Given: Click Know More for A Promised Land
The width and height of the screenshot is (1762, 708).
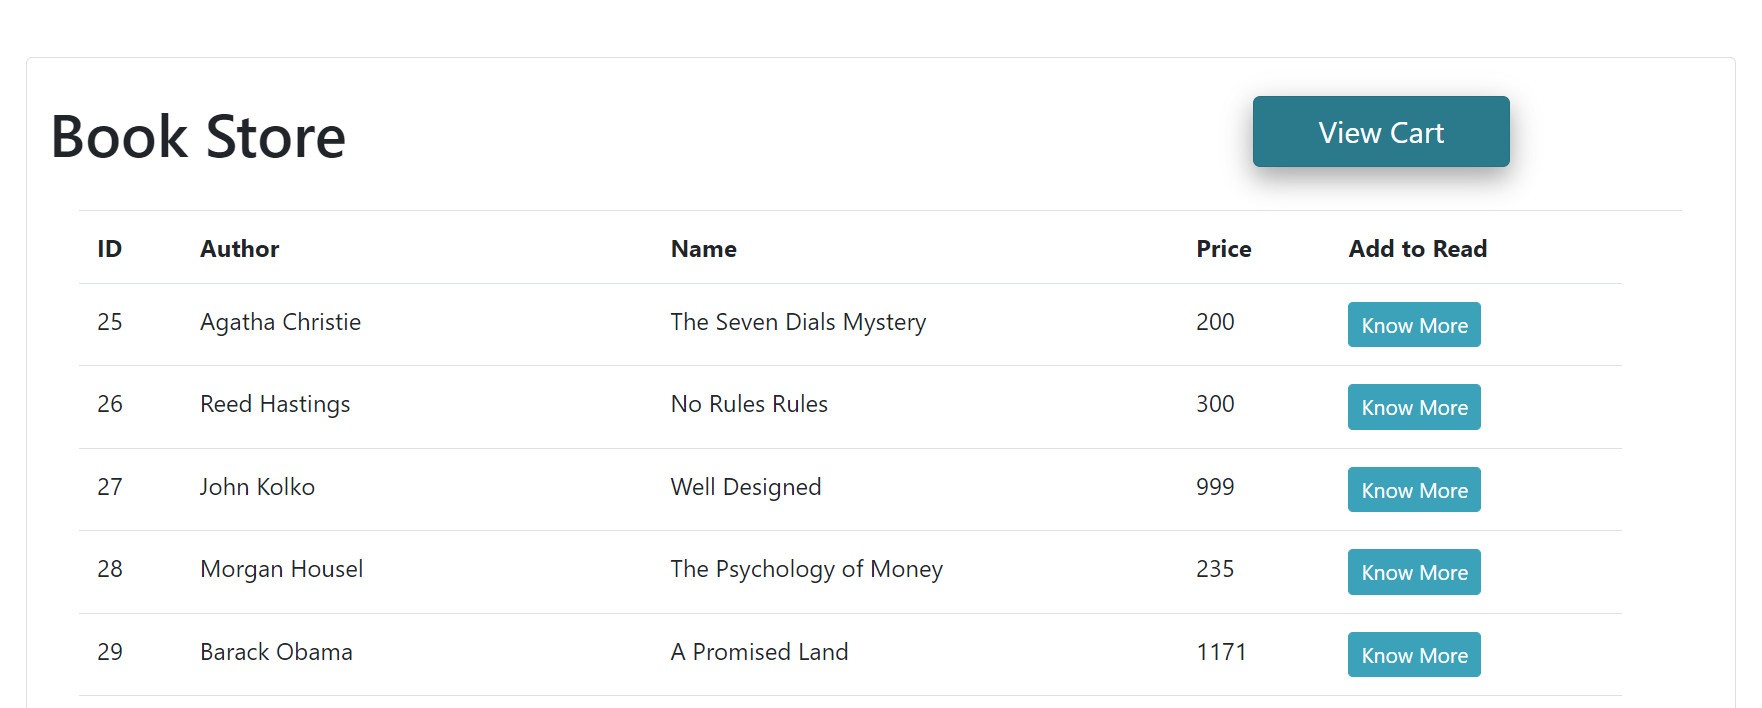Looking at the screenshot, I should 1414,655.
